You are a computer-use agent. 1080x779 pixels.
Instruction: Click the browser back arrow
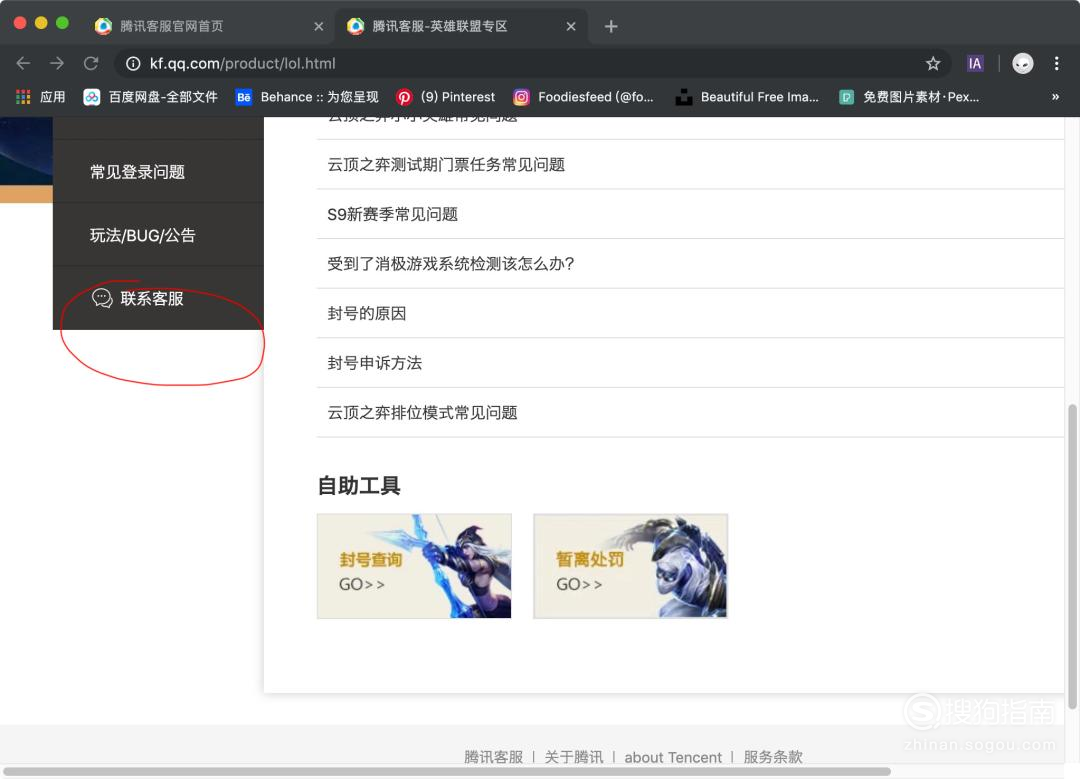click(x=23, y=63)
